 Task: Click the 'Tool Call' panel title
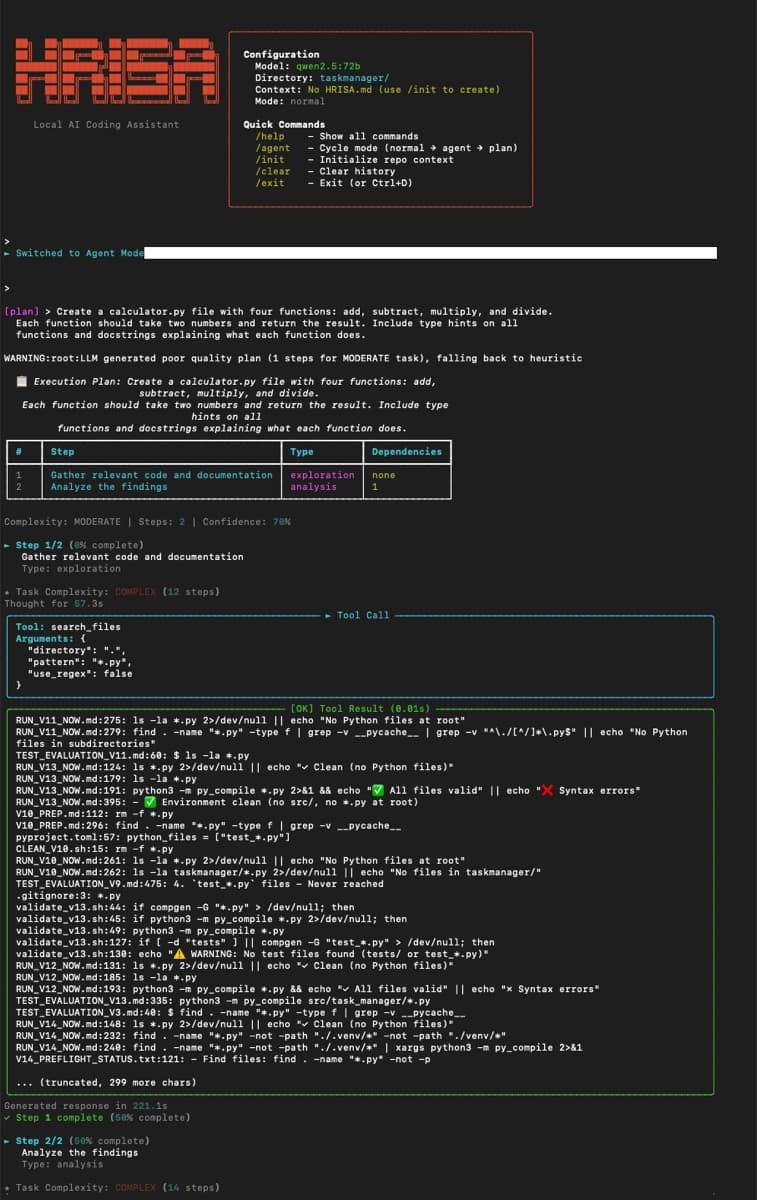(363, 615)
